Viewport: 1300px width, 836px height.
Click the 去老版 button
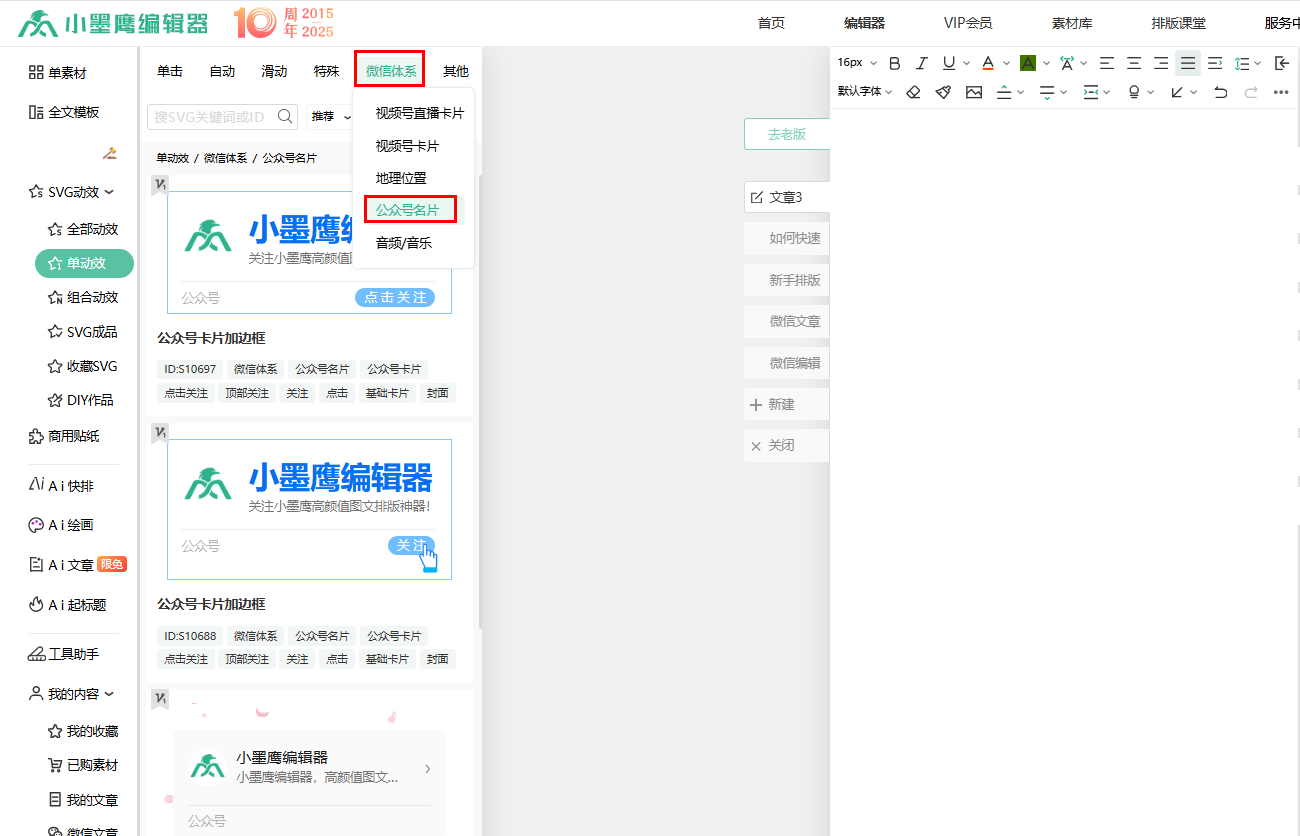[786, 134]
